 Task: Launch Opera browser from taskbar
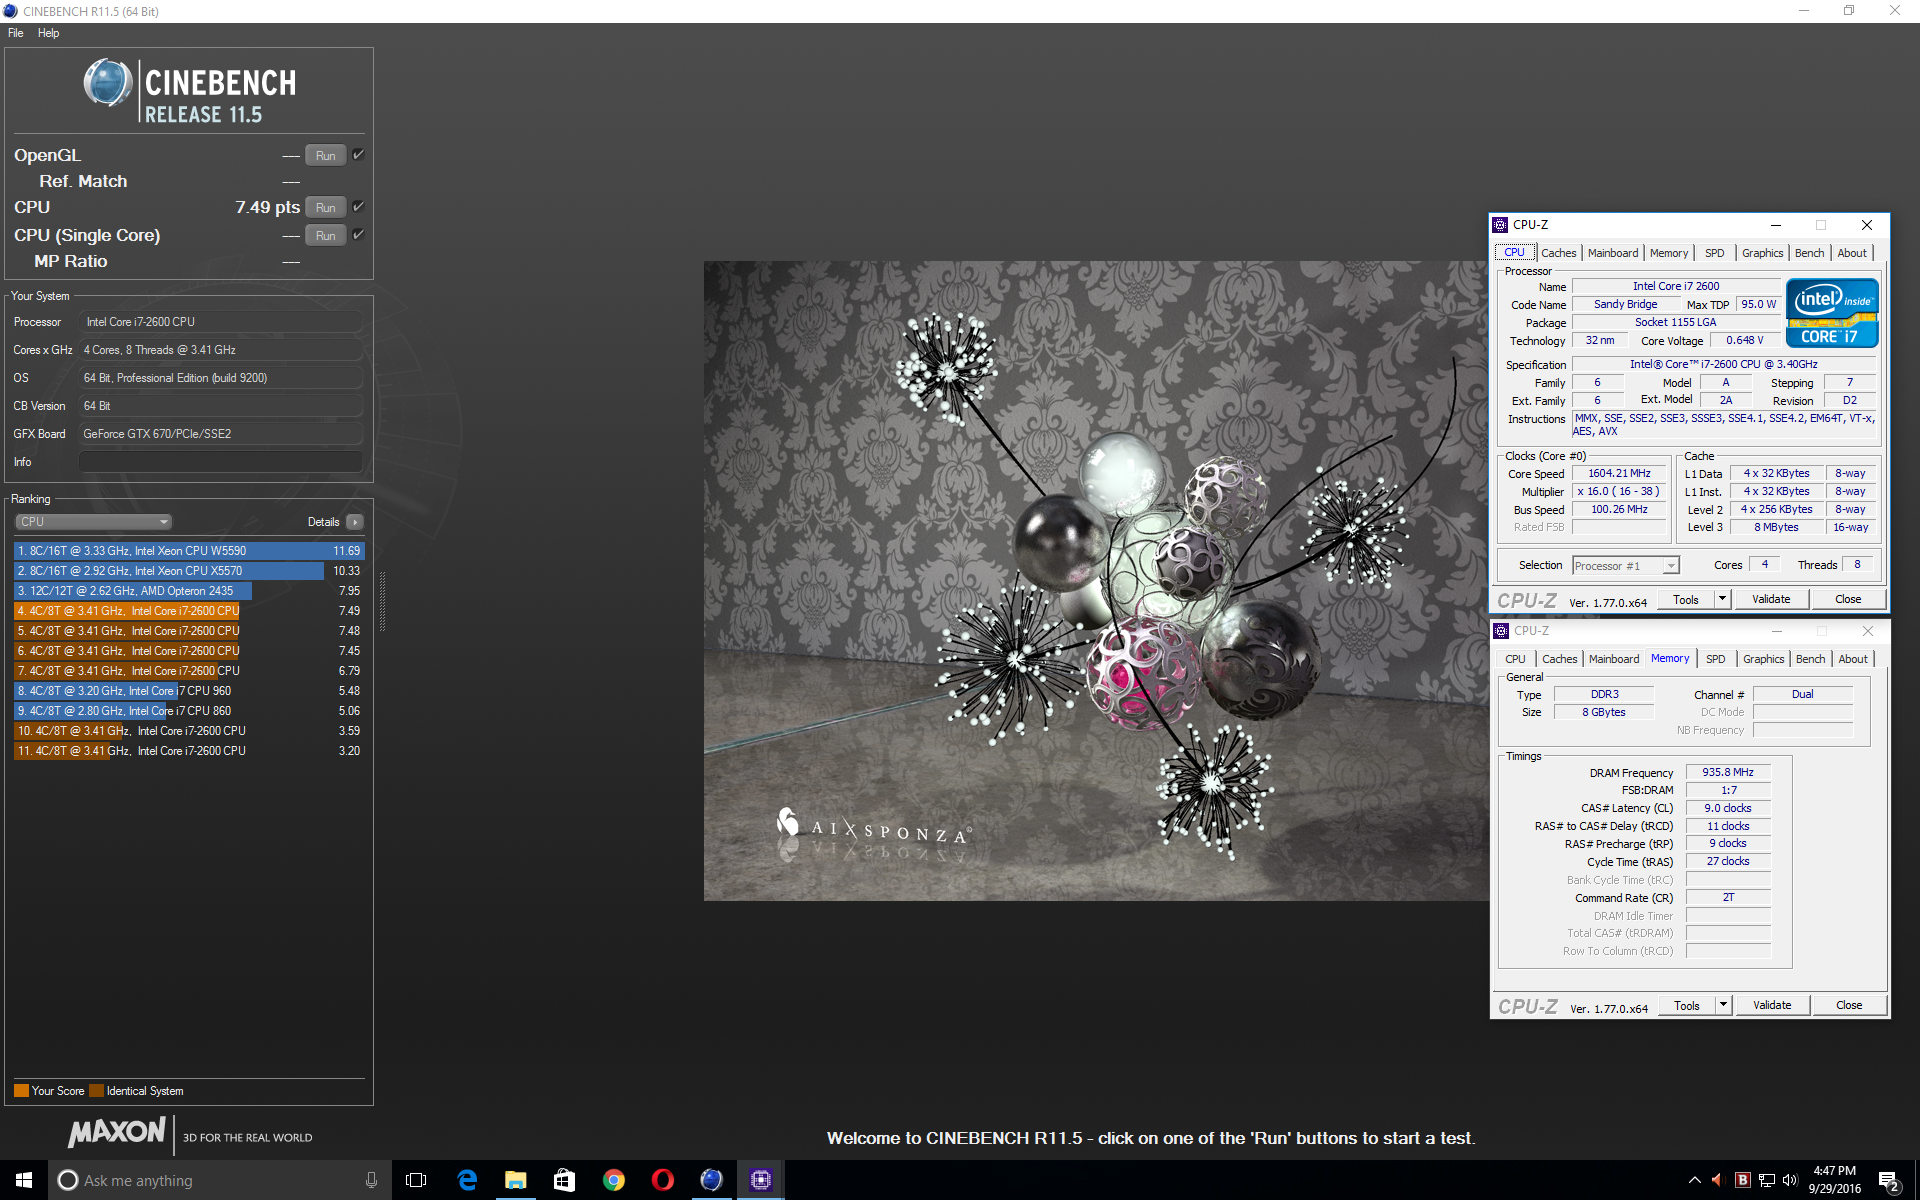[x=662, y=1180]
